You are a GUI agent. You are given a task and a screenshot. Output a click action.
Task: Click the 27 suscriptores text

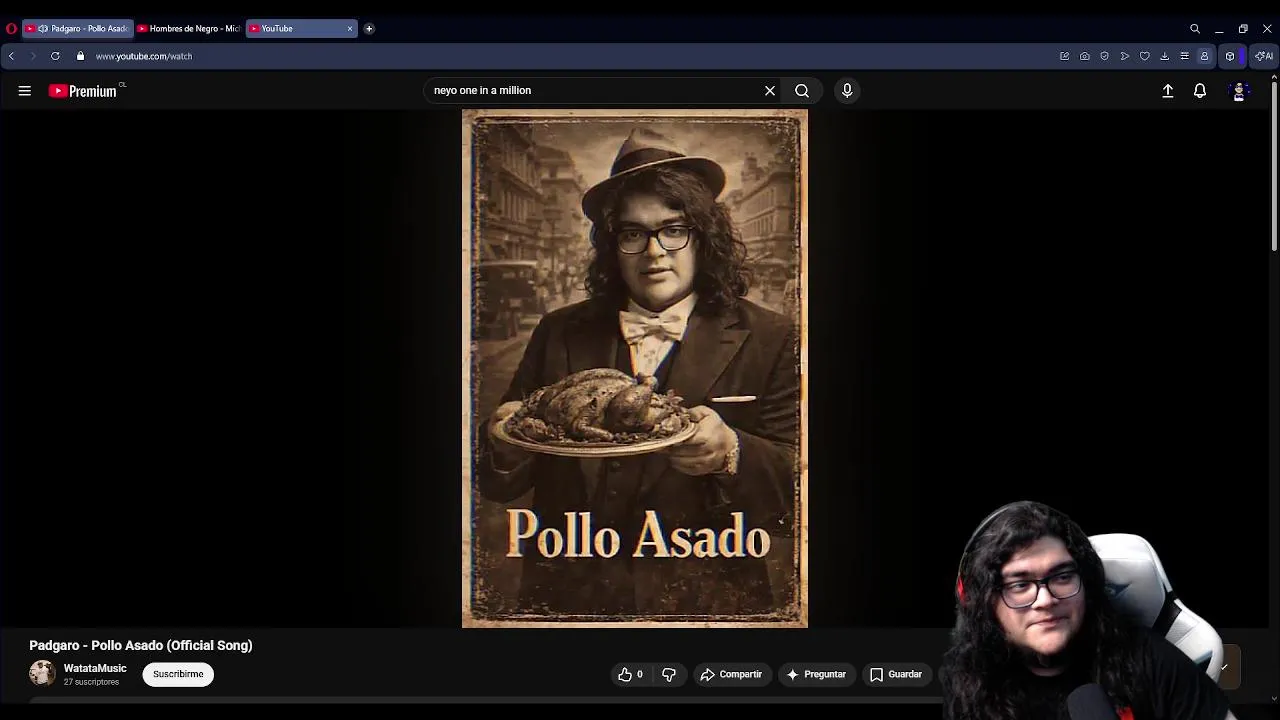point(91,682)
